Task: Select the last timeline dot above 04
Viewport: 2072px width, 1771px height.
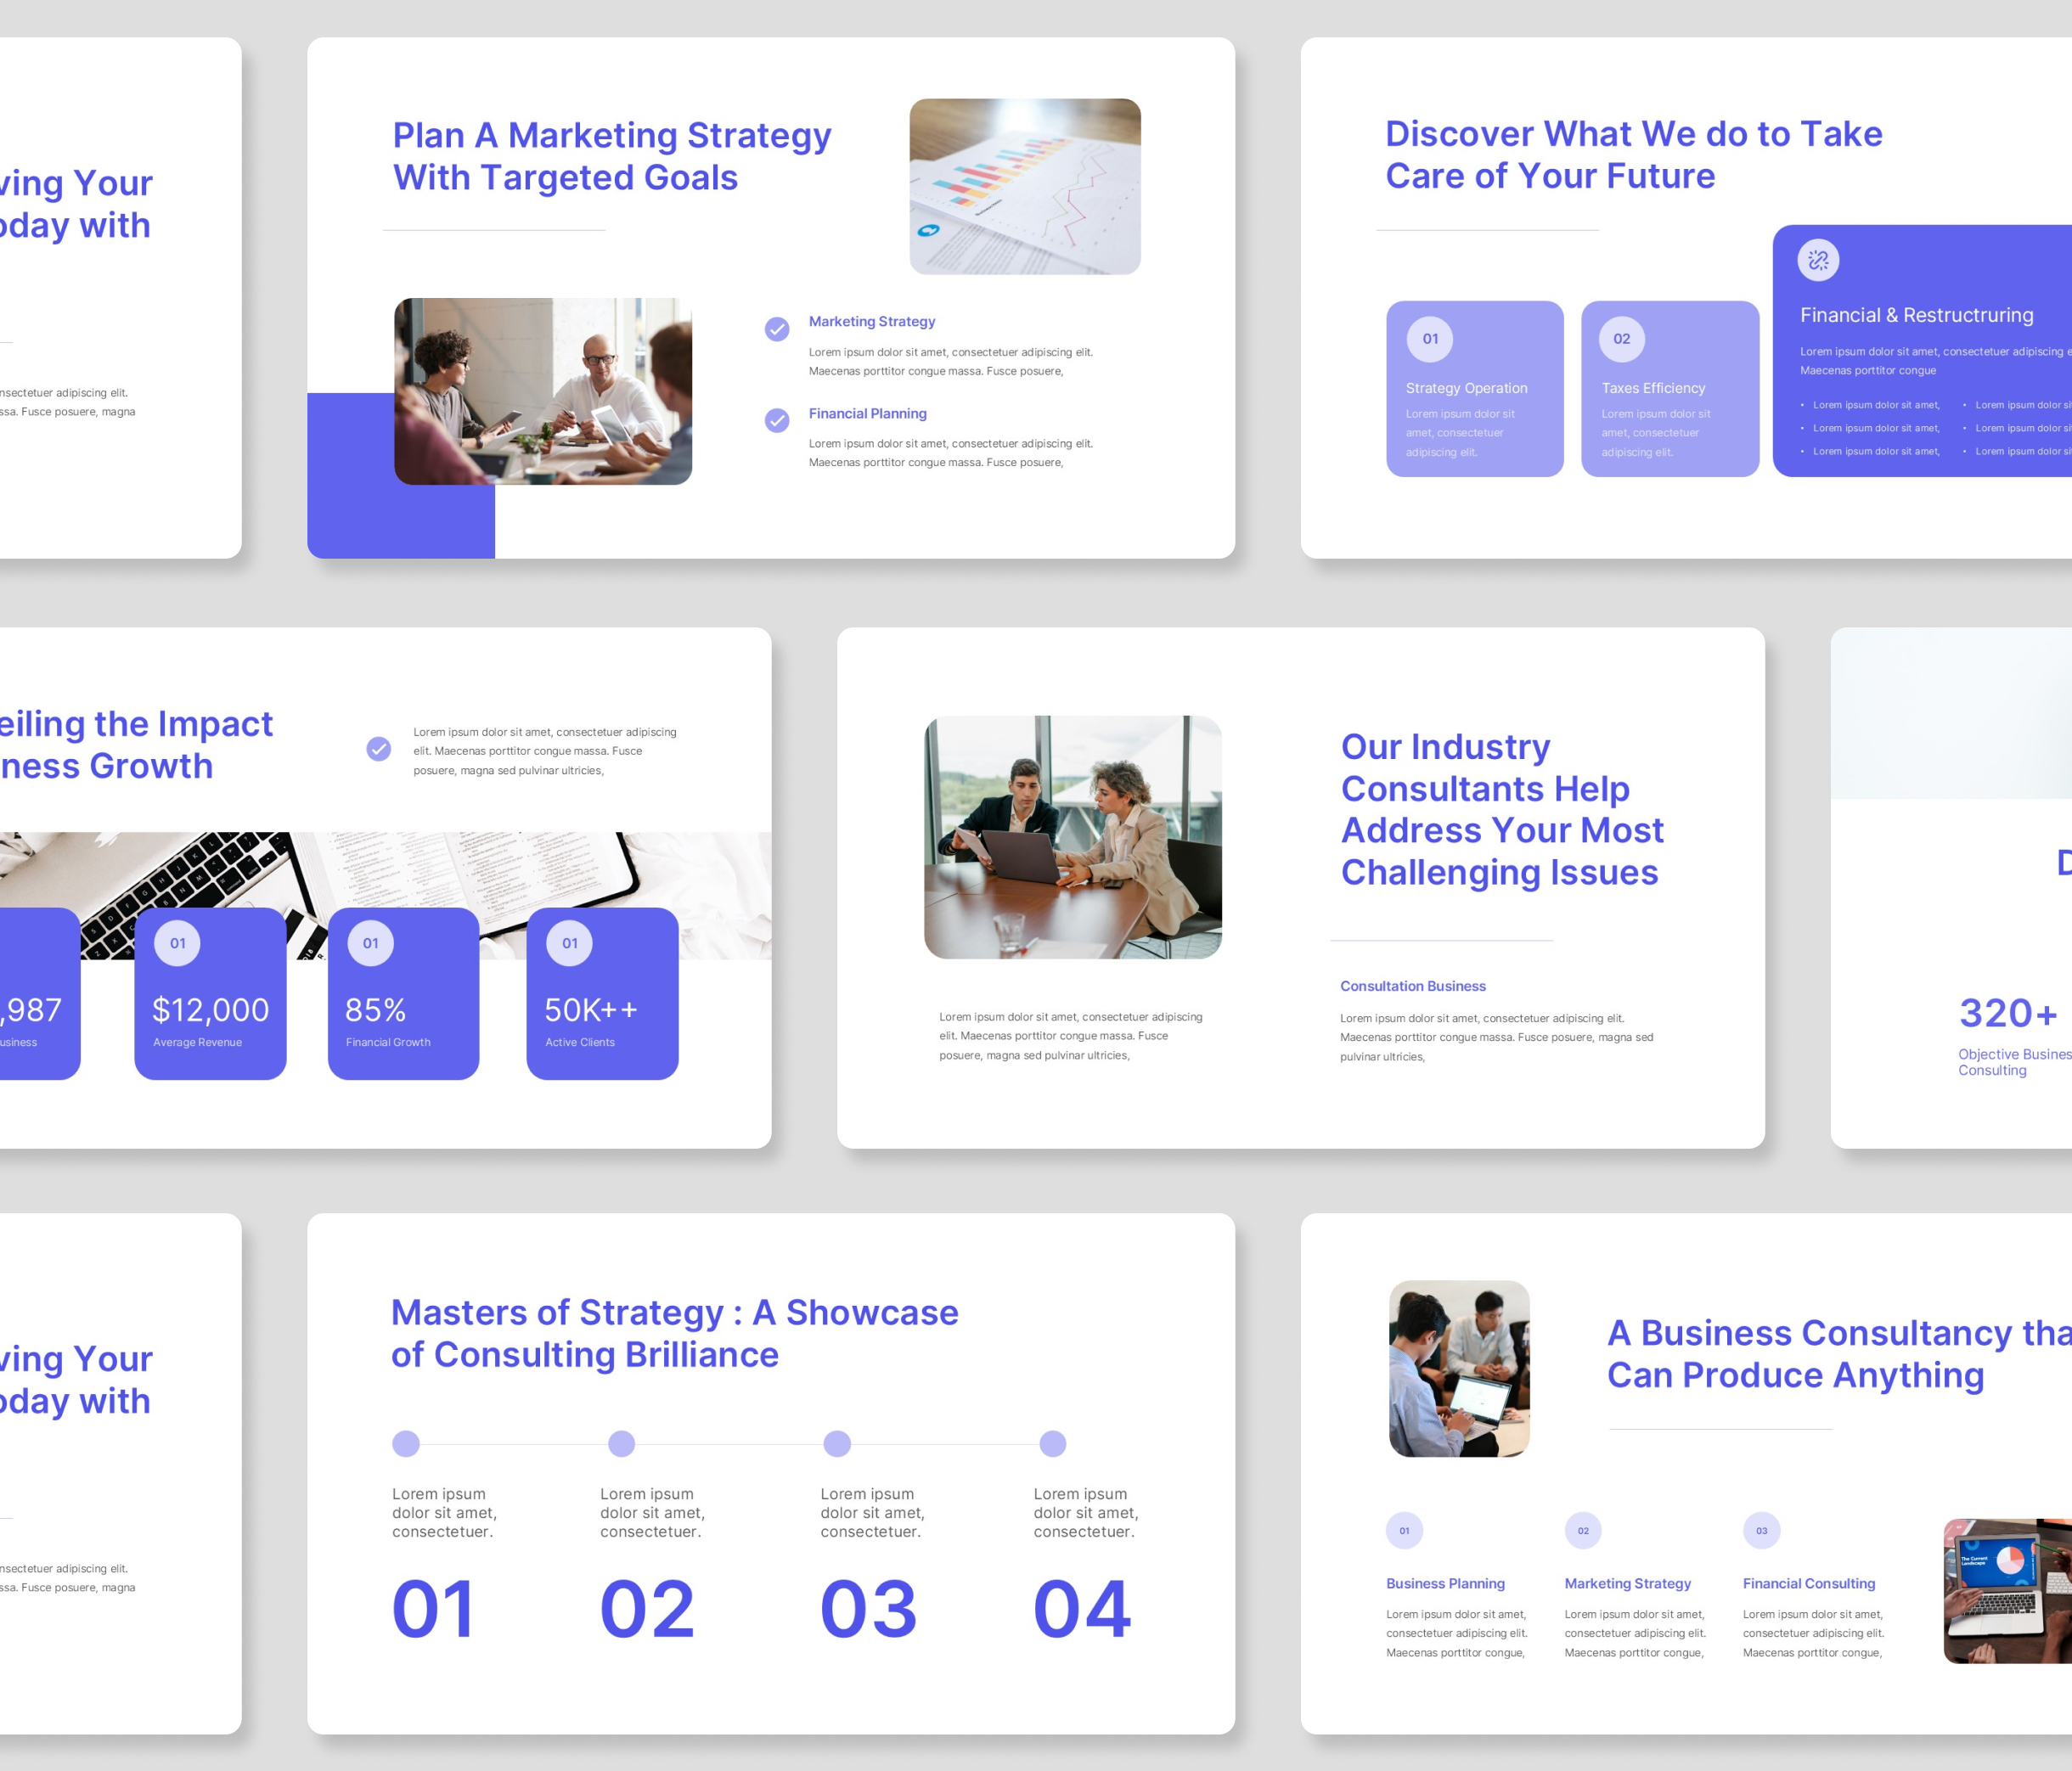Action: click(1052, 1443)
